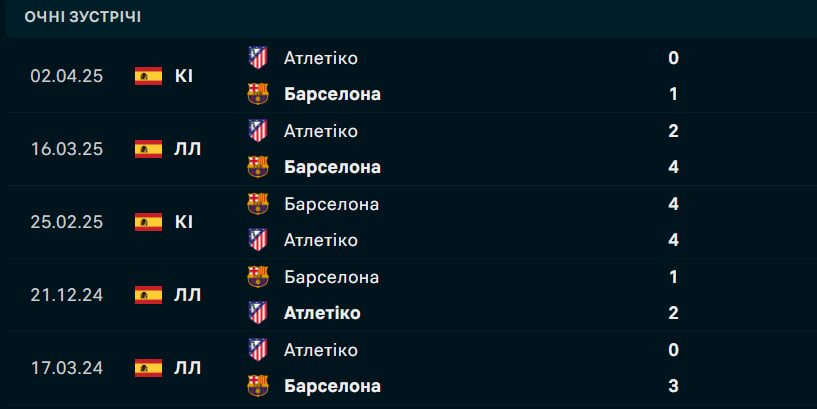Click Spain flag beside 16.03.25 match
The image size is (817, 409).
coord(148,149)
